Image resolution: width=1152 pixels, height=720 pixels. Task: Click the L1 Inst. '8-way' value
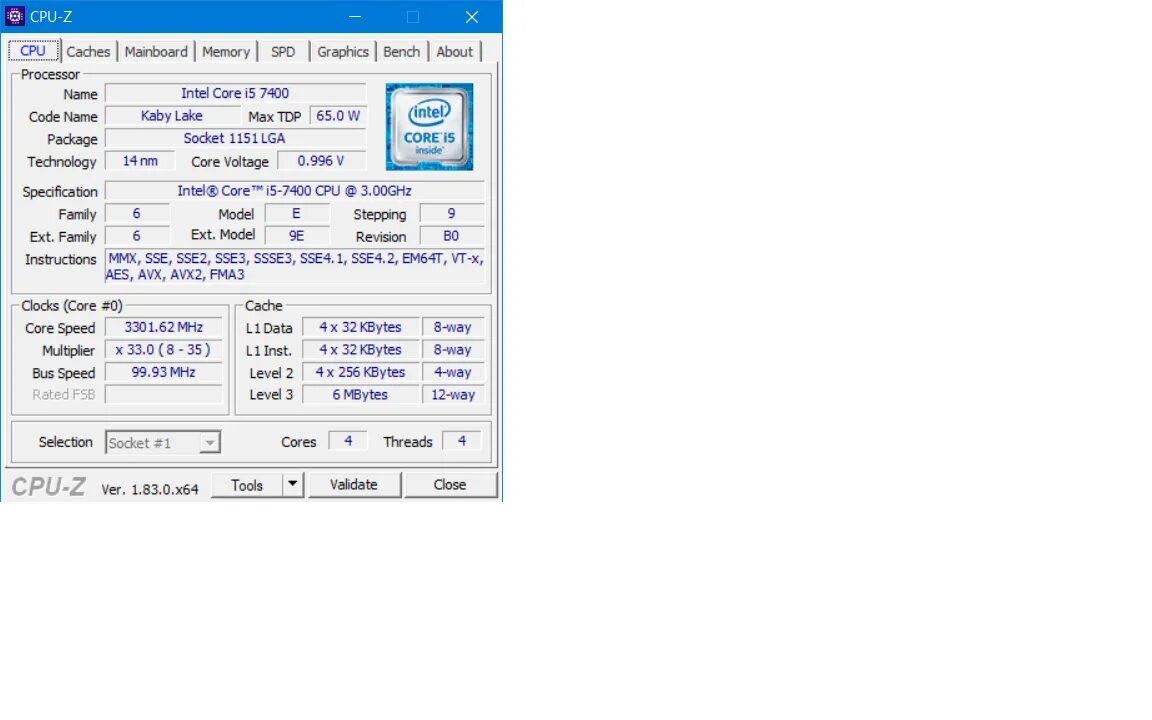pyautogui.click(x=453, y=350)
